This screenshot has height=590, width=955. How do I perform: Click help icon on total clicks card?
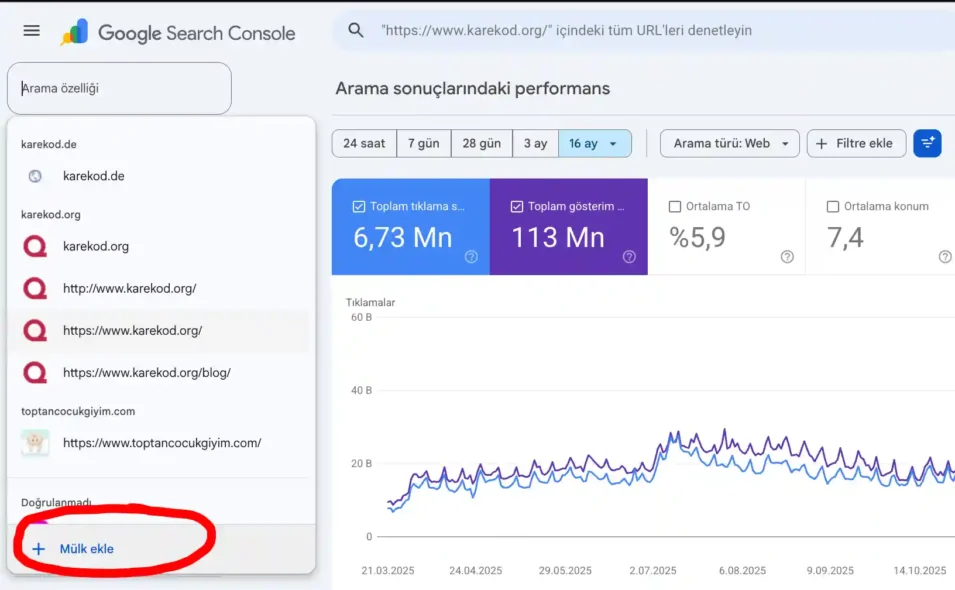point(471,257)
